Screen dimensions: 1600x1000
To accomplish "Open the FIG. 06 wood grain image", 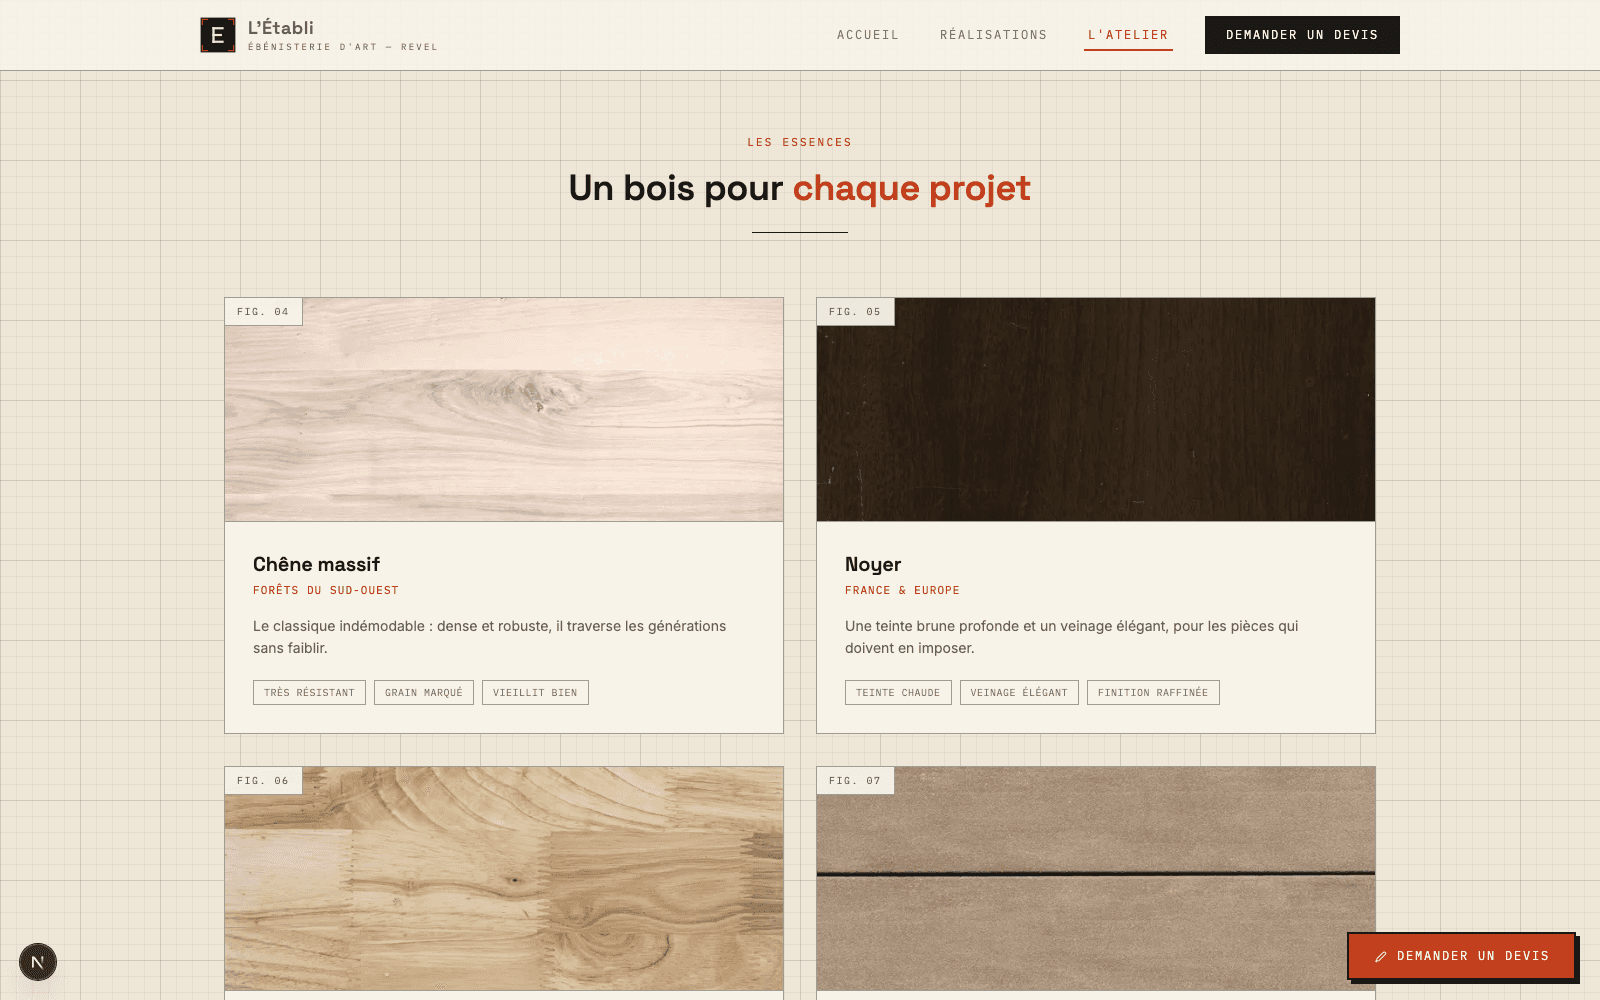I will tap(504, 879).
